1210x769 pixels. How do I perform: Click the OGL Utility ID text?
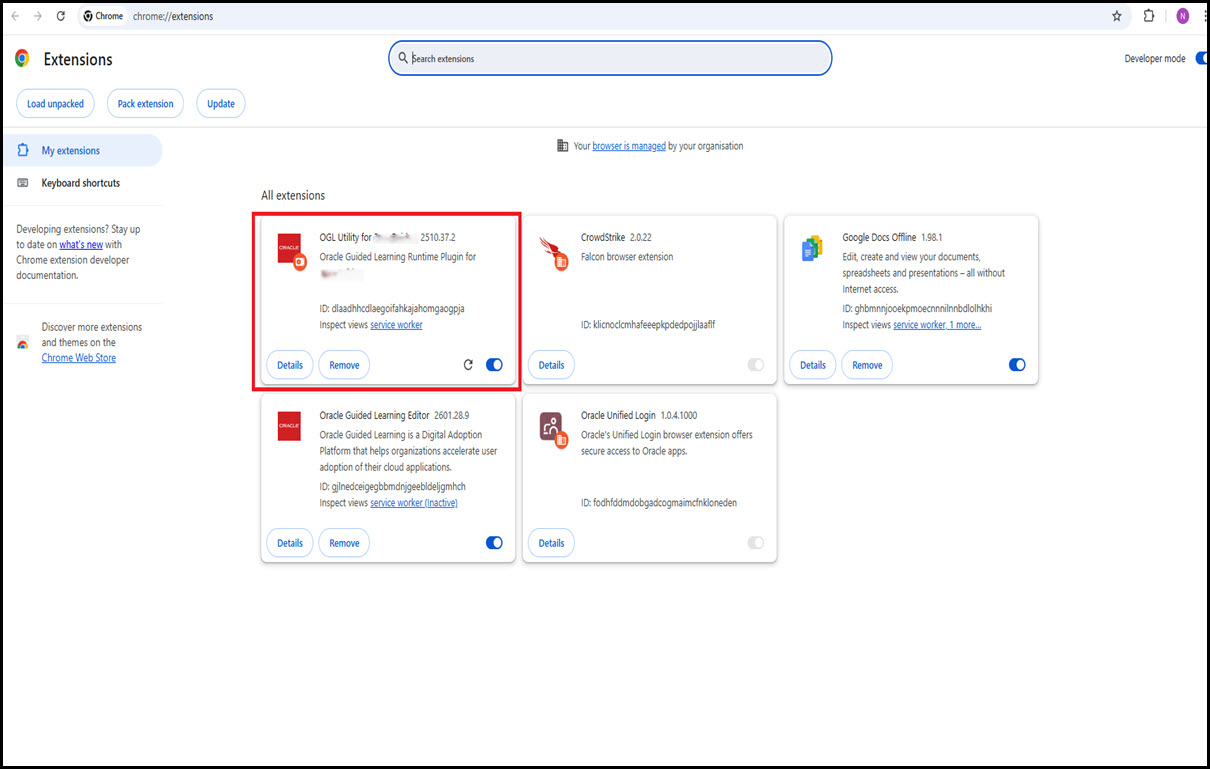392,309
